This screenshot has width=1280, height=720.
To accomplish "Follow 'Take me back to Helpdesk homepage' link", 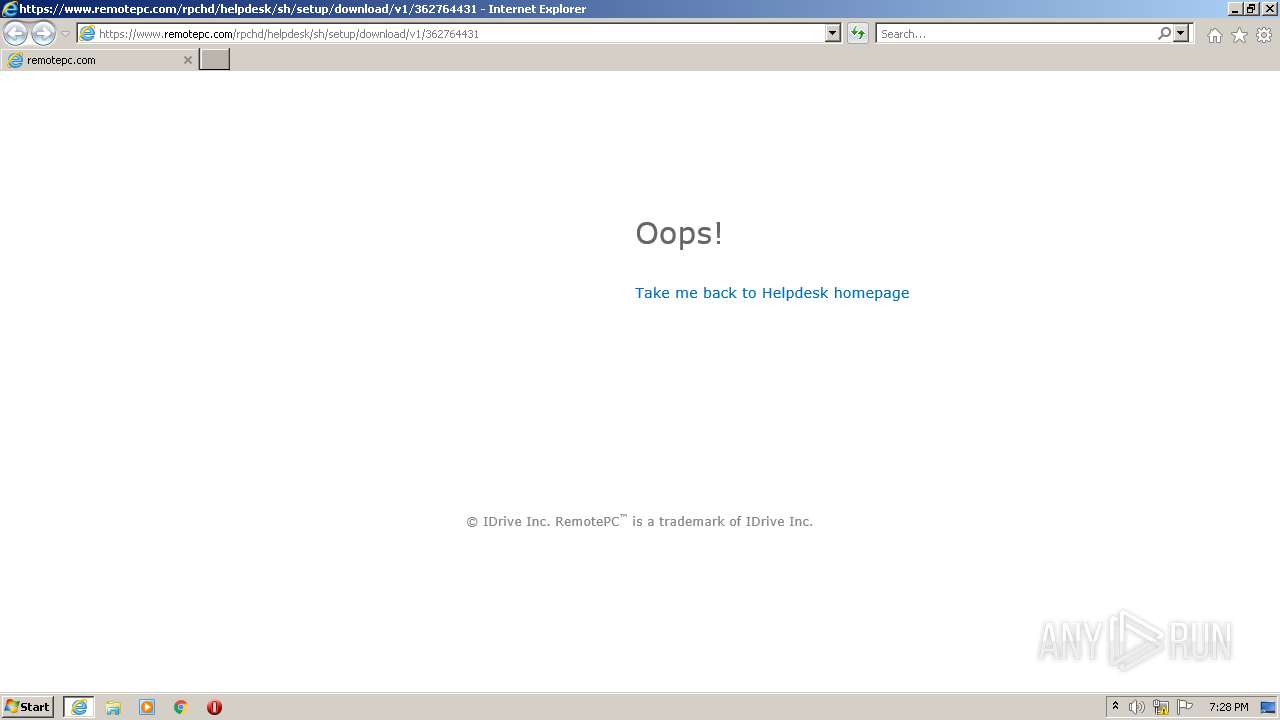I will coord(772,293).
